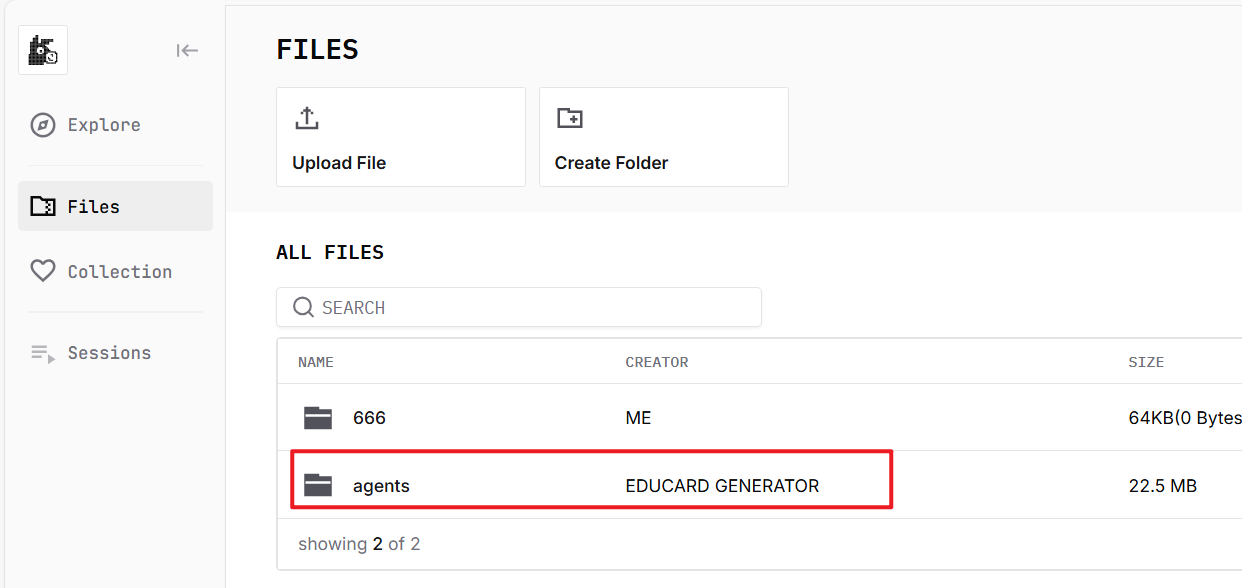Sort files by the Name column header
The width and height of the screenshot is (1242, 588).
click(316, 362)
